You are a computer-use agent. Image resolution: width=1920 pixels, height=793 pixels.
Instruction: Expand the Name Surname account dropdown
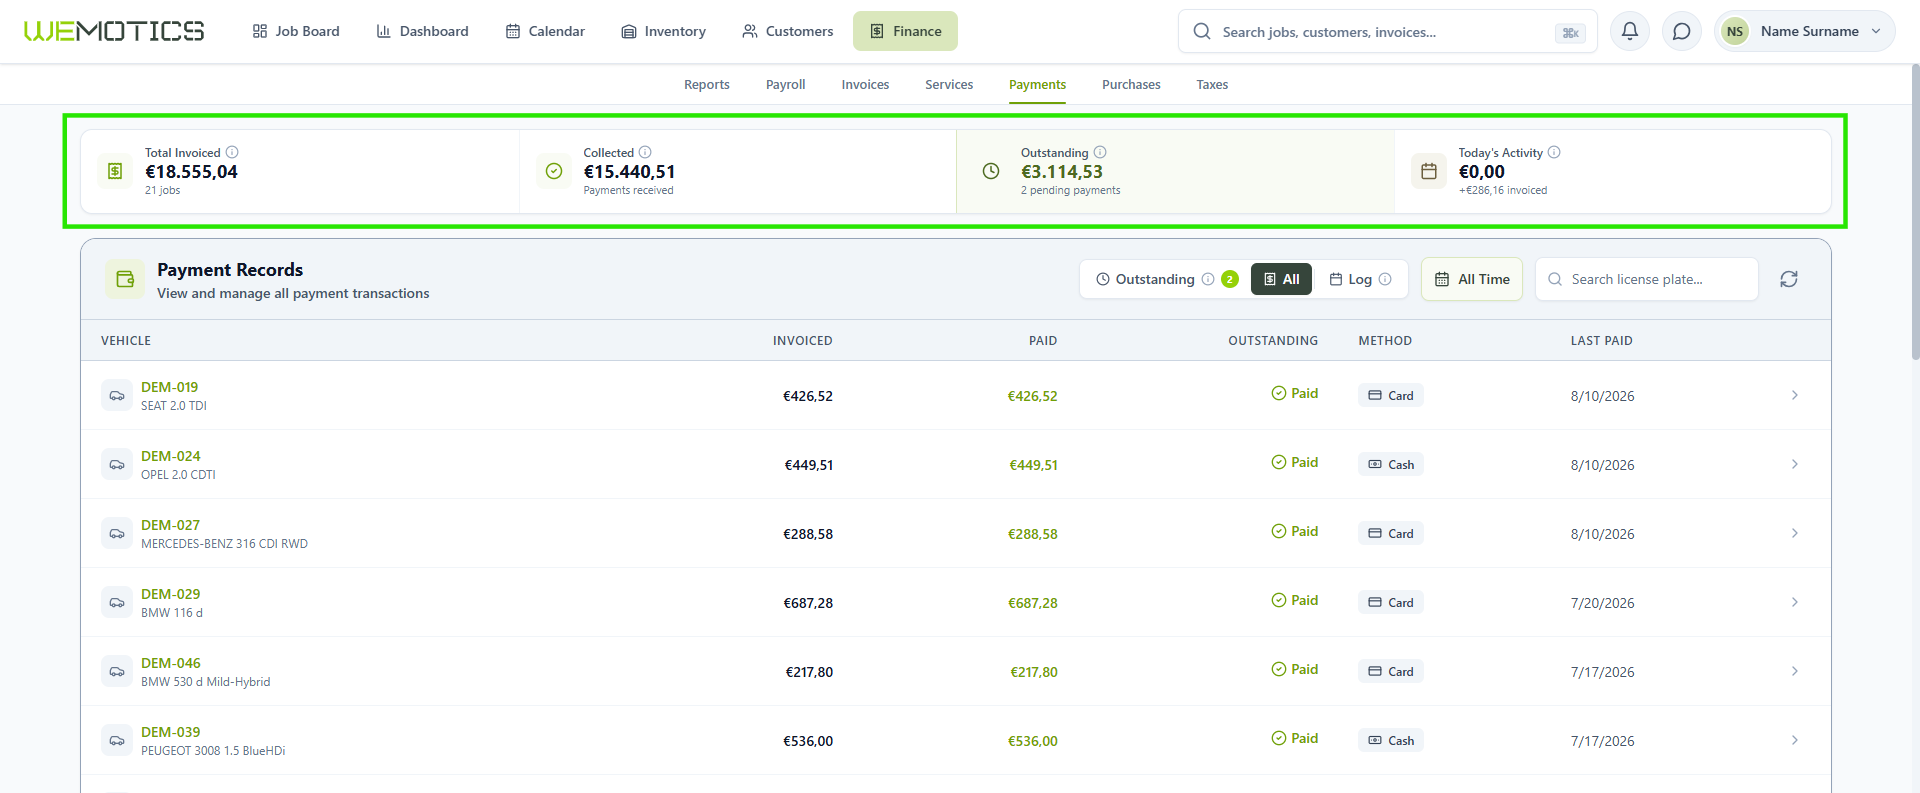coord(1805,31)
